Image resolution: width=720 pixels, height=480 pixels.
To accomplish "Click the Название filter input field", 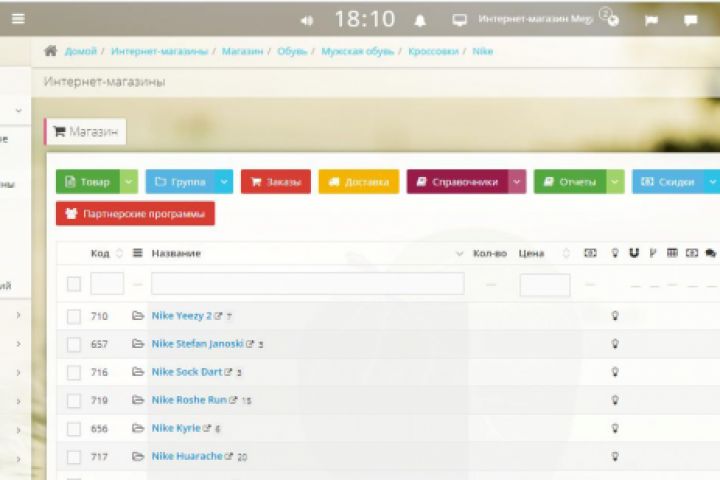I will pos(308,283).
